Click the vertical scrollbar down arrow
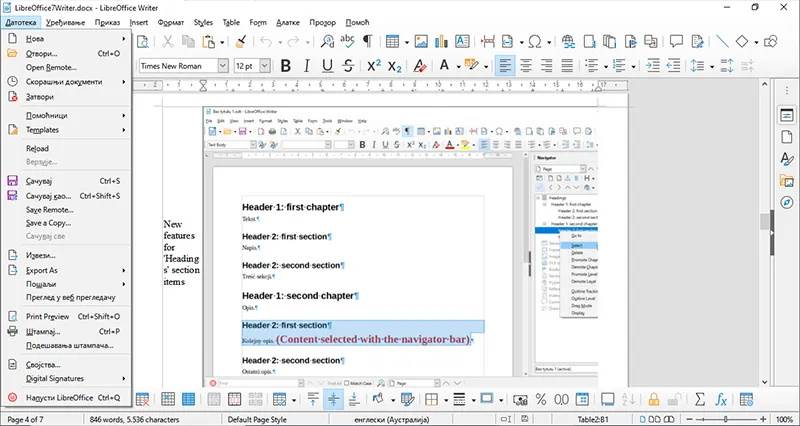Viewport: 800px width, 426px height. (x=764, y=382)
